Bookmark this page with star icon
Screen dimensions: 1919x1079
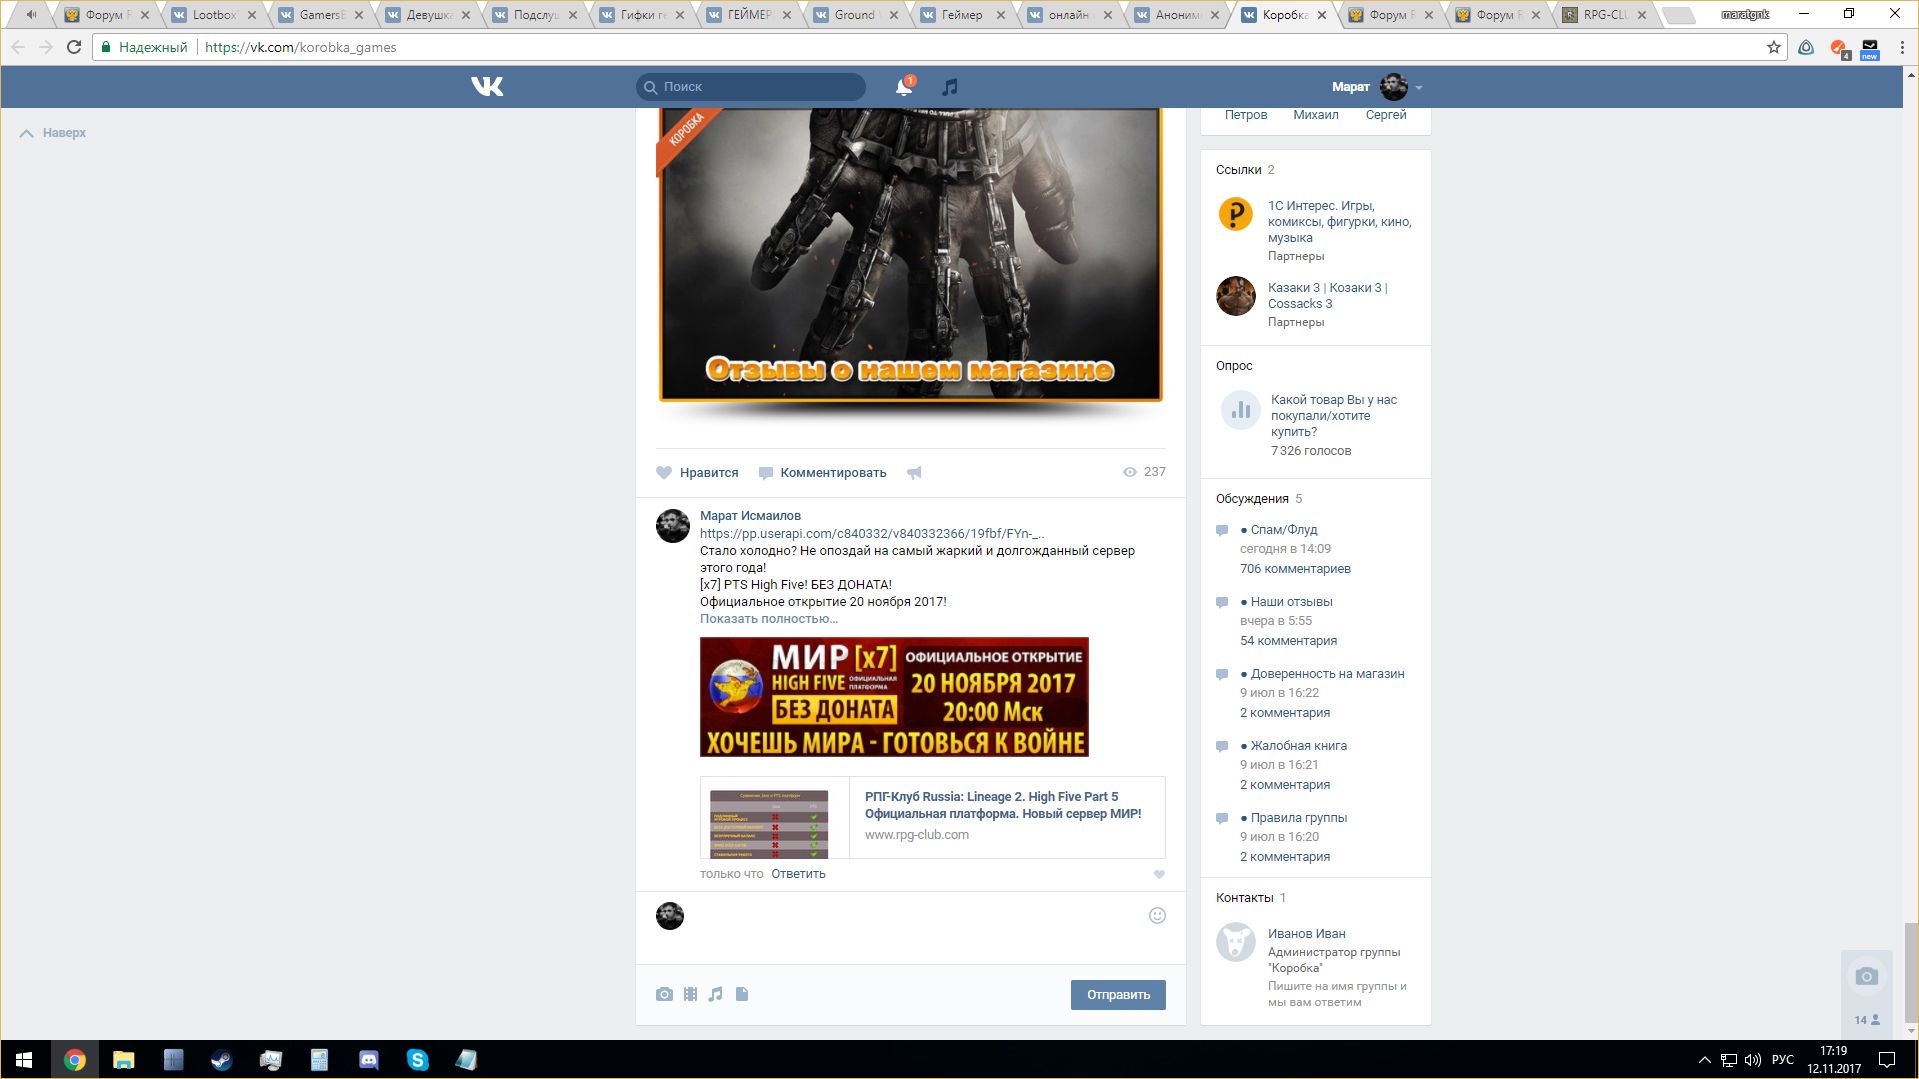[1774, 47]
